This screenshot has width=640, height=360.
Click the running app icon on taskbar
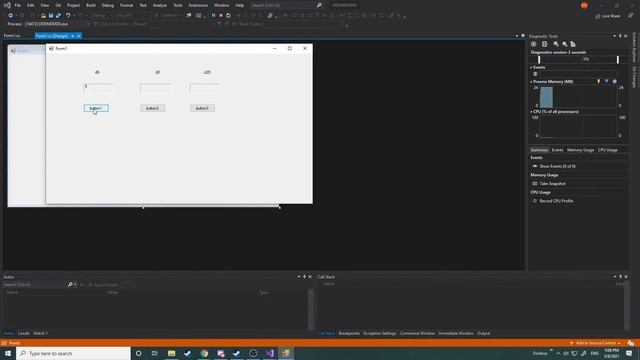point(286,353)
